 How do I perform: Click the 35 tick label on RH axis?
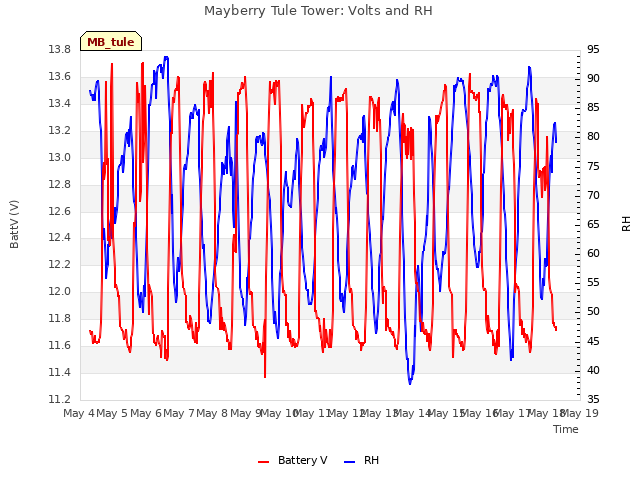[593, 399]
